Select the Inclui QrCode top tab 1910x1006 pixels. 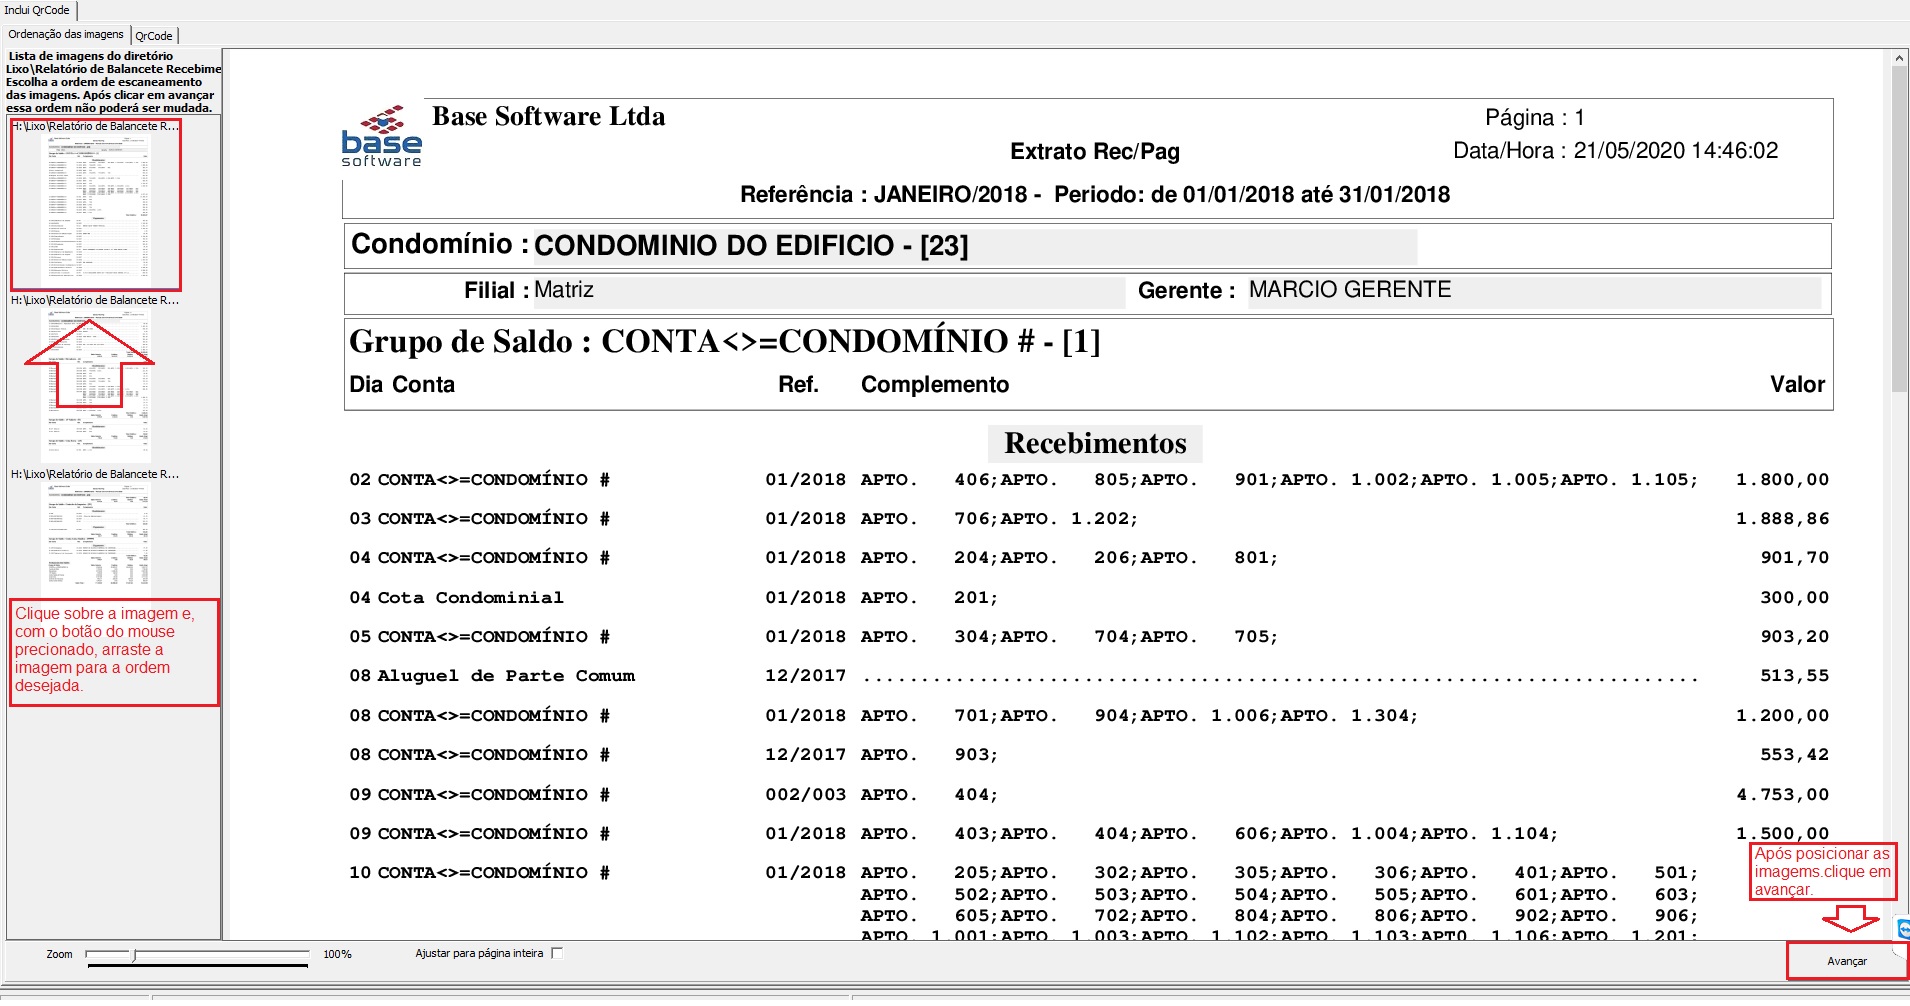point(37,10)
